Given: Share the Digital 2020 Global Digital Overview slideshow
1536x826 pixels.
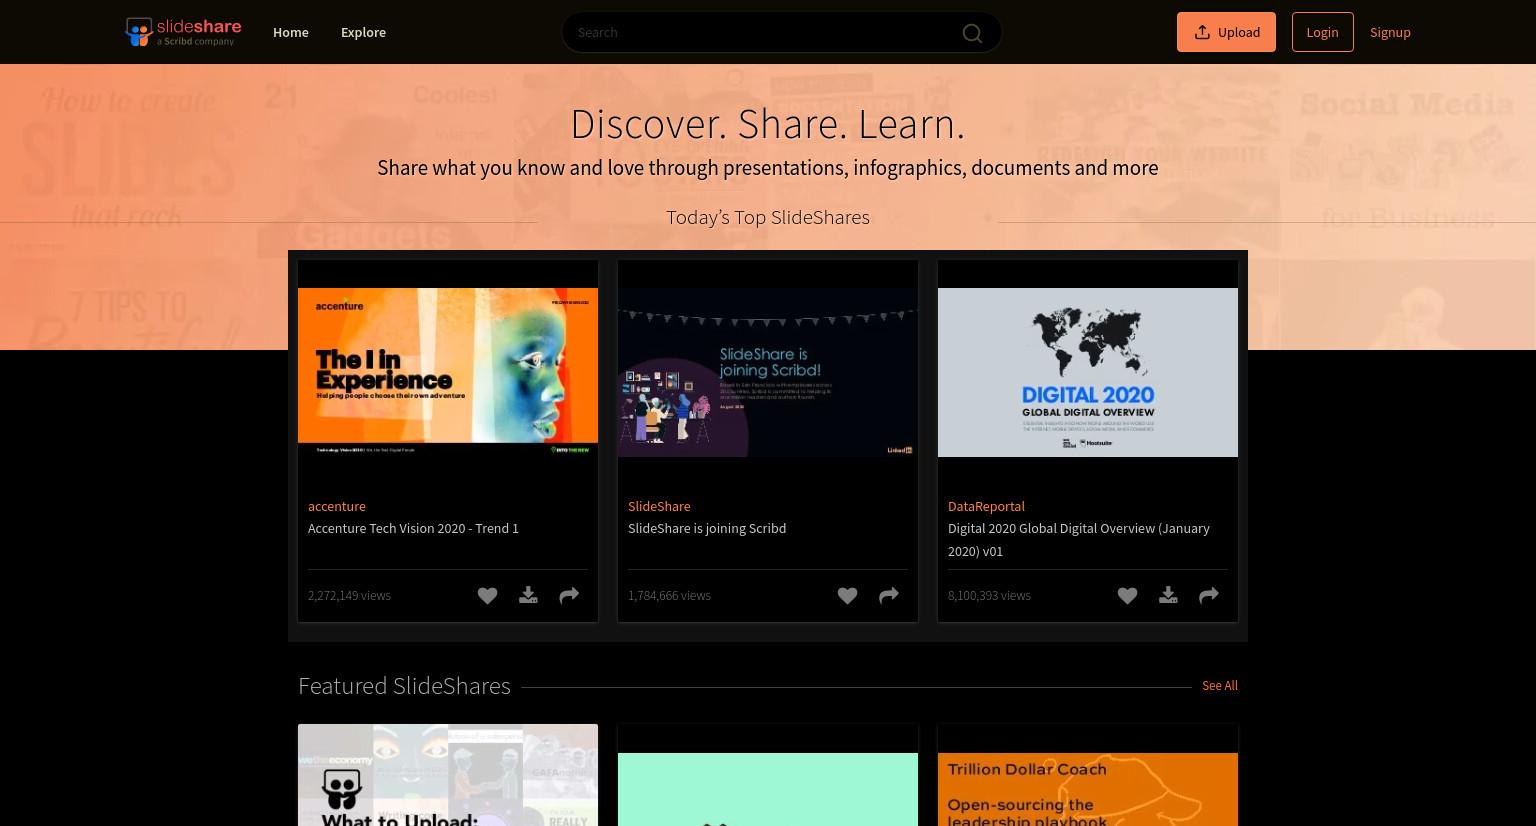Looking at the screenshot, I should pyautogui.click(x=1209, y=596).
